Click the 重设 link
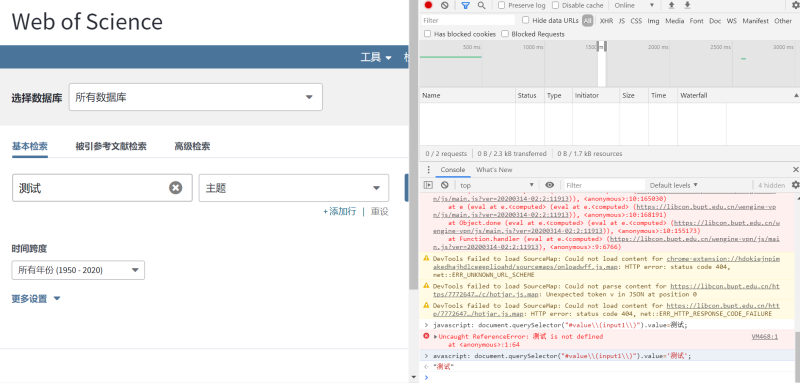This screenshot has height=383, width=800. [x=380, y=211]
